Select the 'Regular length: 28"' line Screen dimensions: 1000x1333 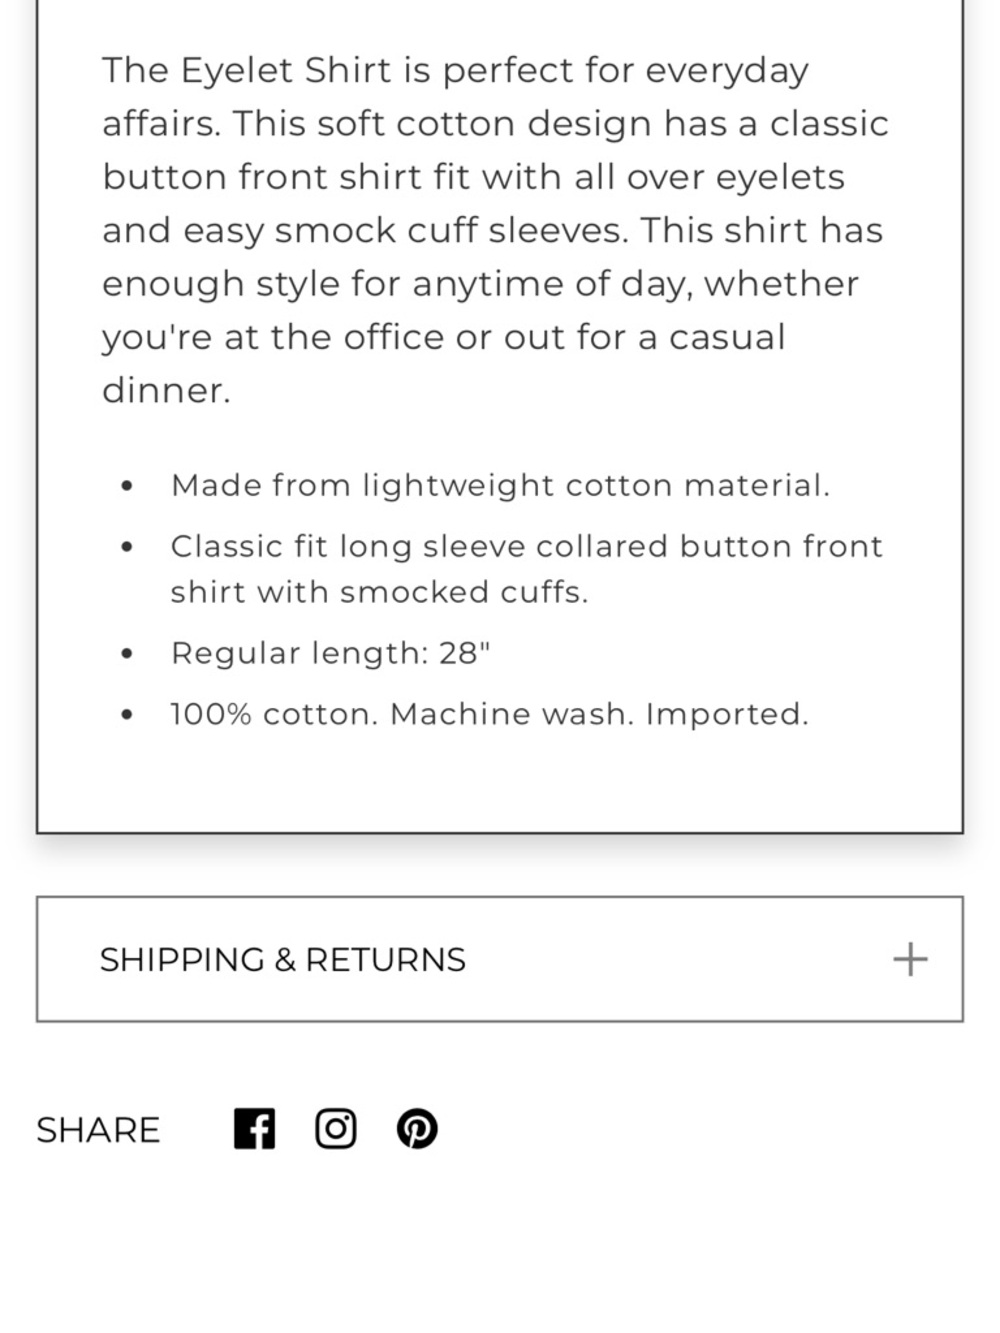tap(330, 653)
